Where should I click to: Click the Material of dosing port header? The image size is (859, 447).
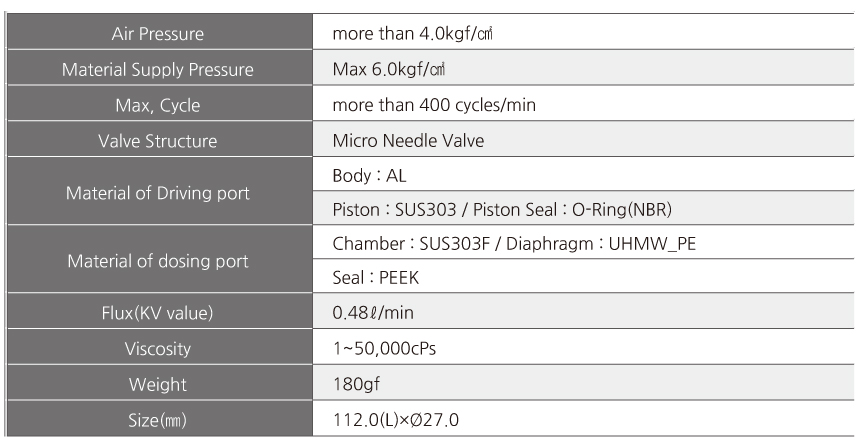point(159,259)
